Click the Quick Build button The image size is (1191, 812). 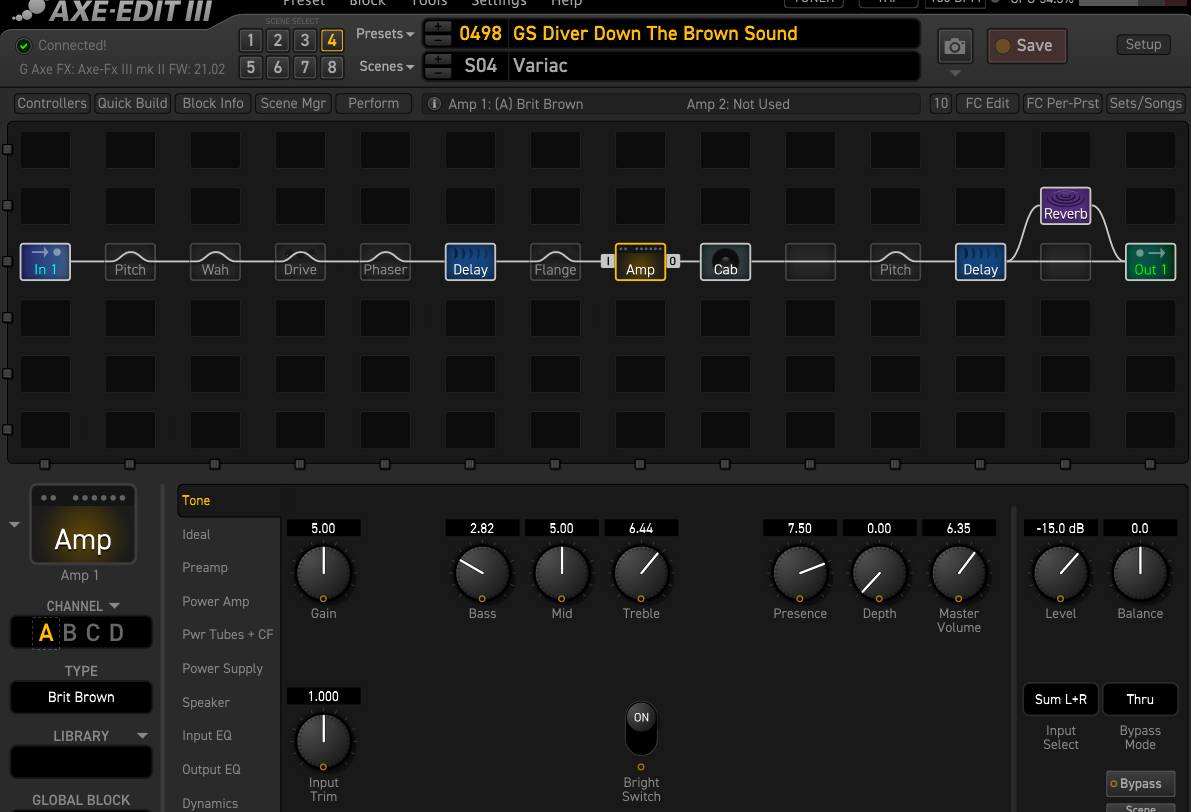pos(132,103)
